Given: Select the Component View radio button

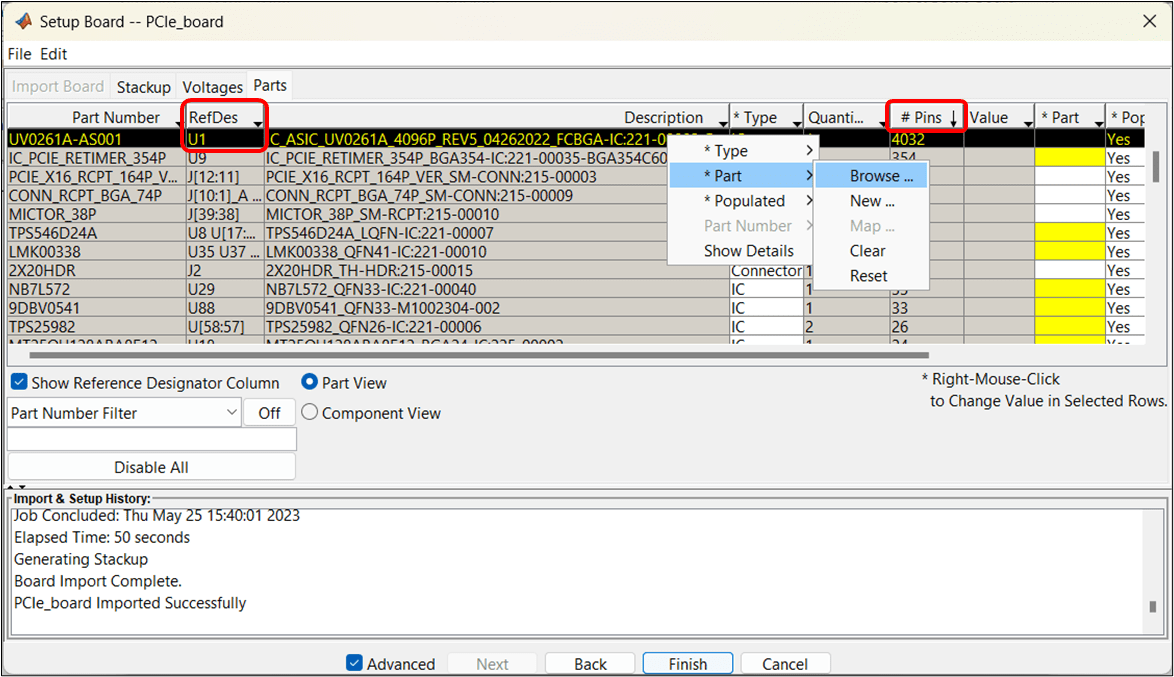Looking at the screenshot, I should 309,412.
